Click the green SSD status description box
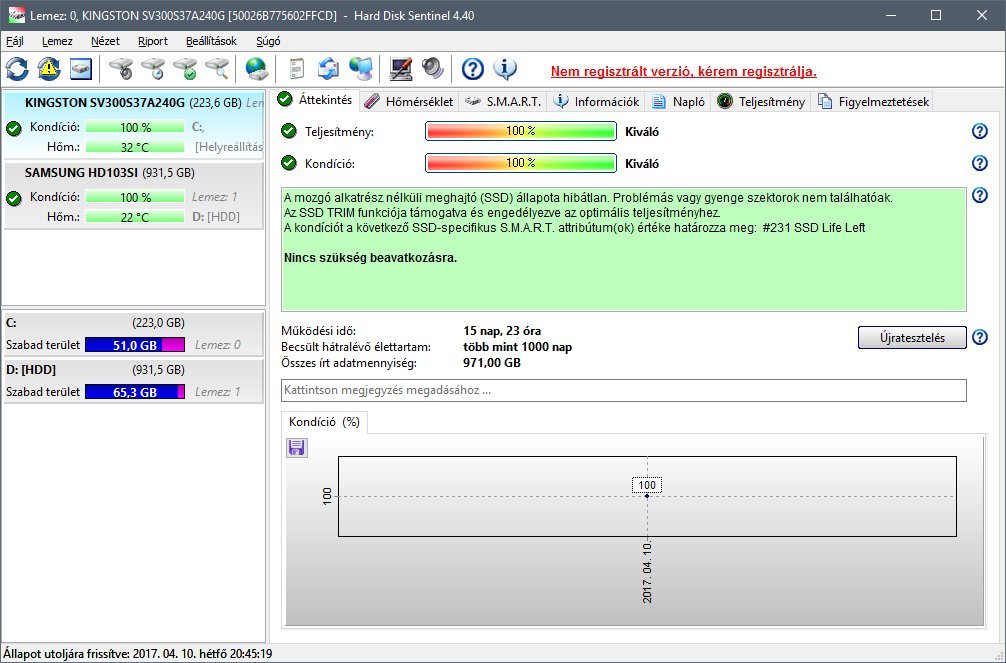Screen dimensions: 1006x663 pos(624,250)
